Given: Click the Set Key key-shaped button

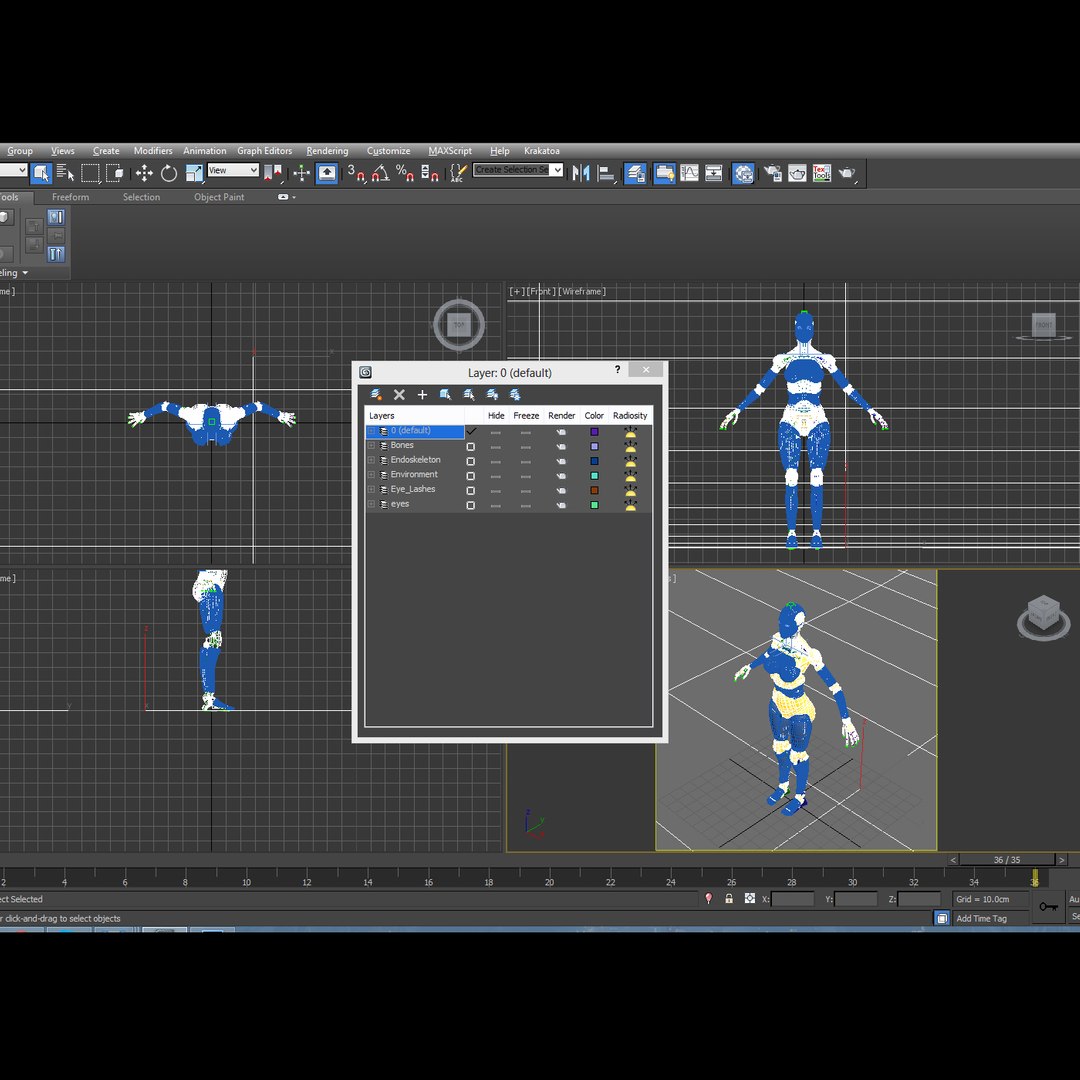Looking at the screenshot, I should click(x=1048, y=906).
